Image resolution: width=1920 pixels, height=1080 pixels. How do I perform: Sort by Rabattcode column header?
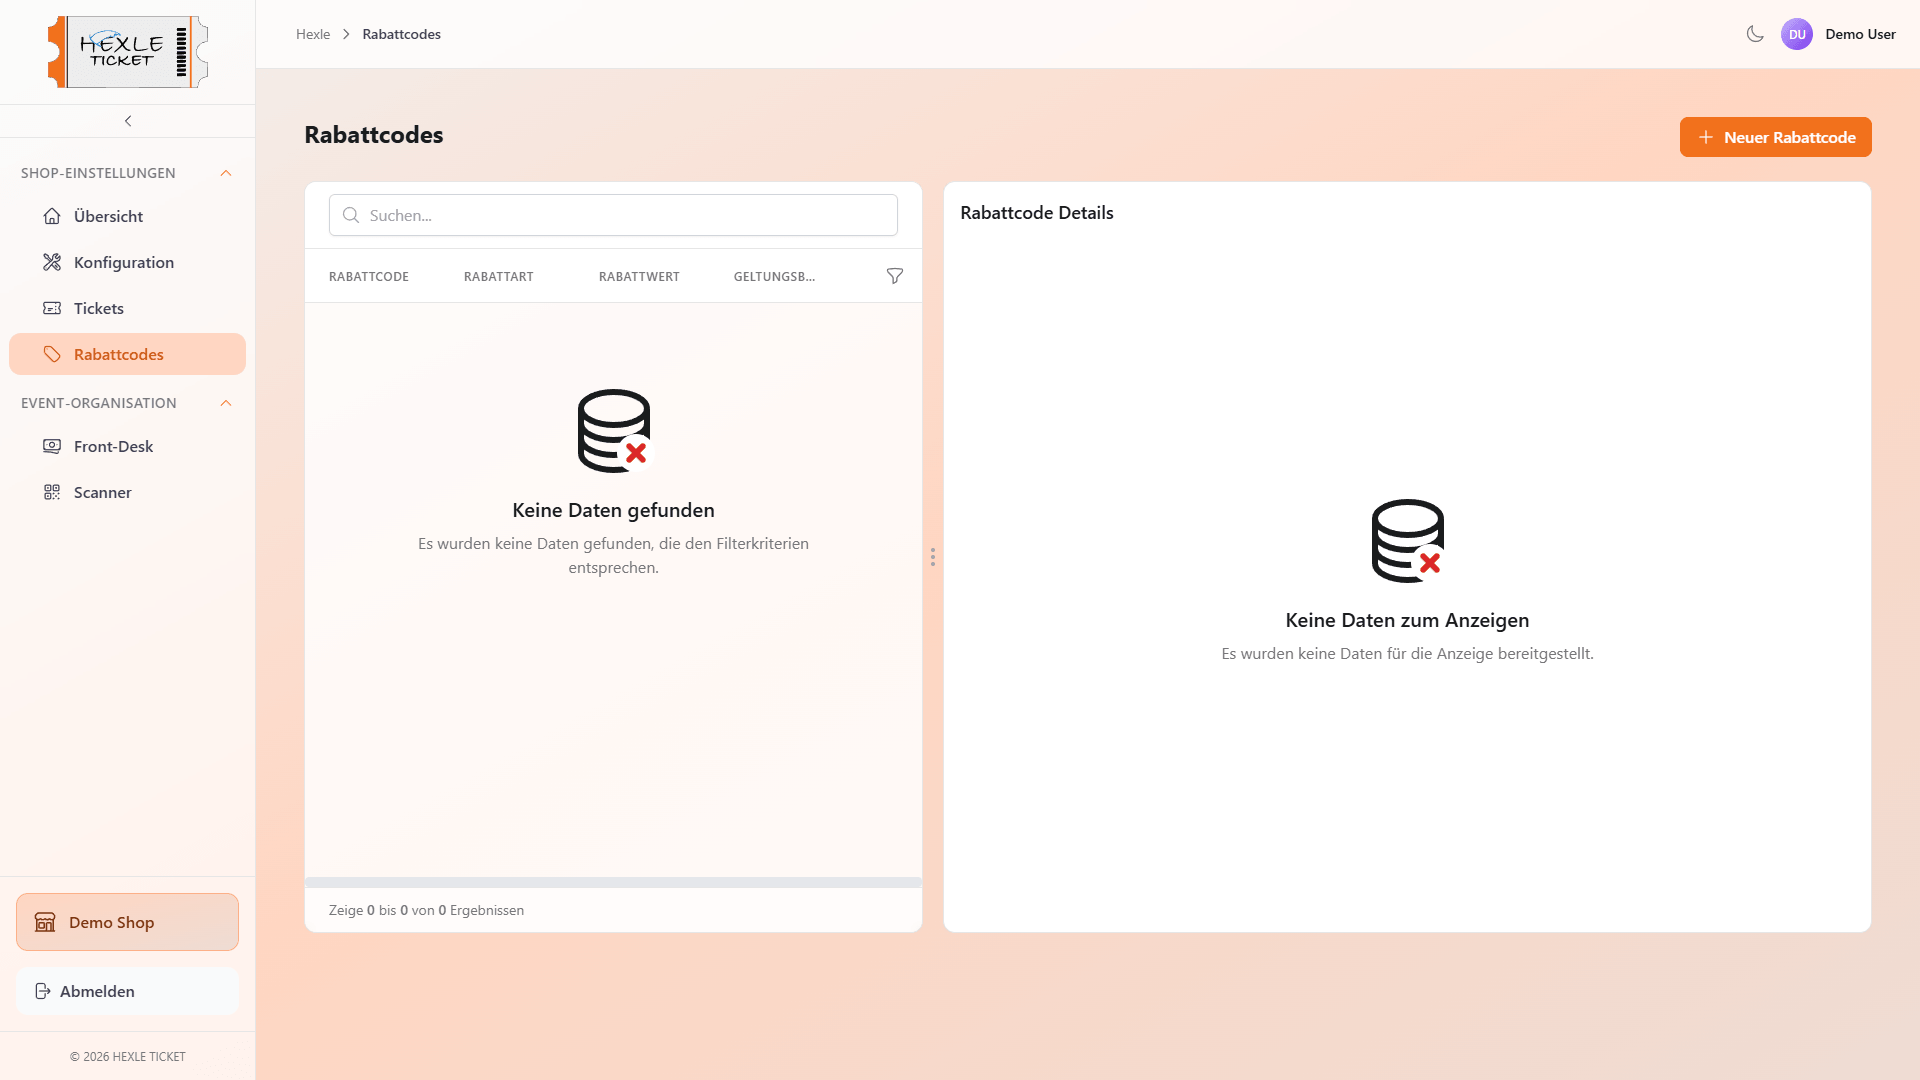pyautogui.click(x=369, y=277)
